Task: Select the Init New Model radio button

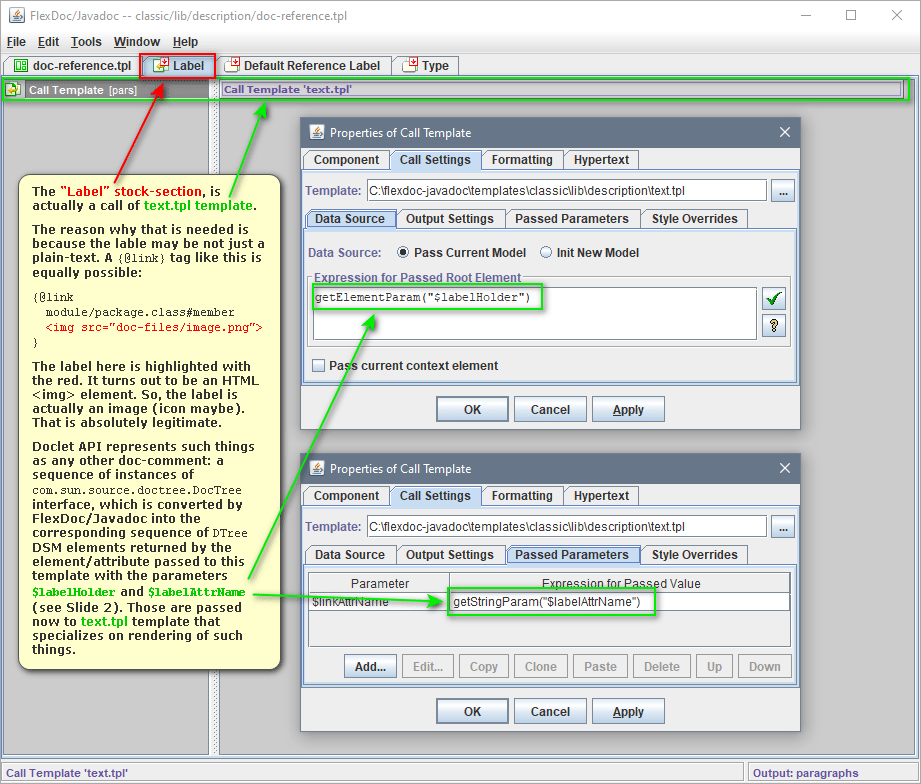Action: (546, 253)
